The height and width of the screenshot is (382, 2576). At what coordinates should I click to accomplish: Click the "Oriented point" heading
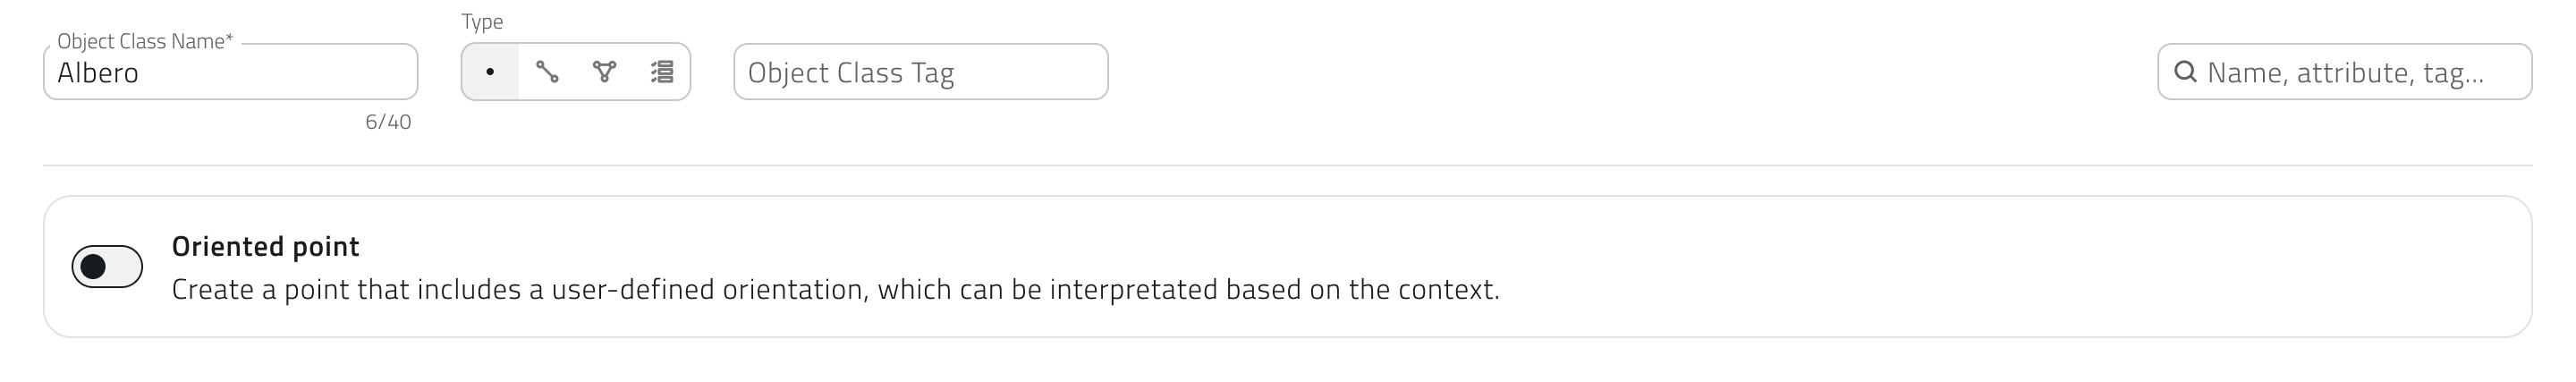click(265, 246)
